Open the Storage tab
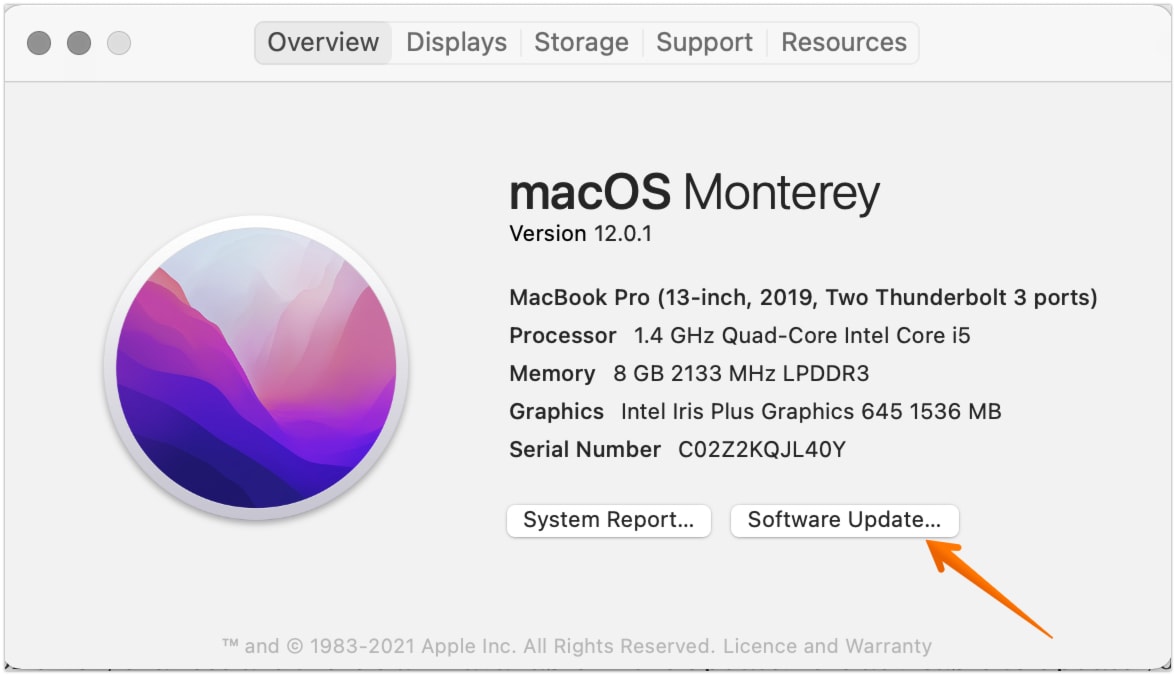The image size is (1176, 676). coord(581,42)
